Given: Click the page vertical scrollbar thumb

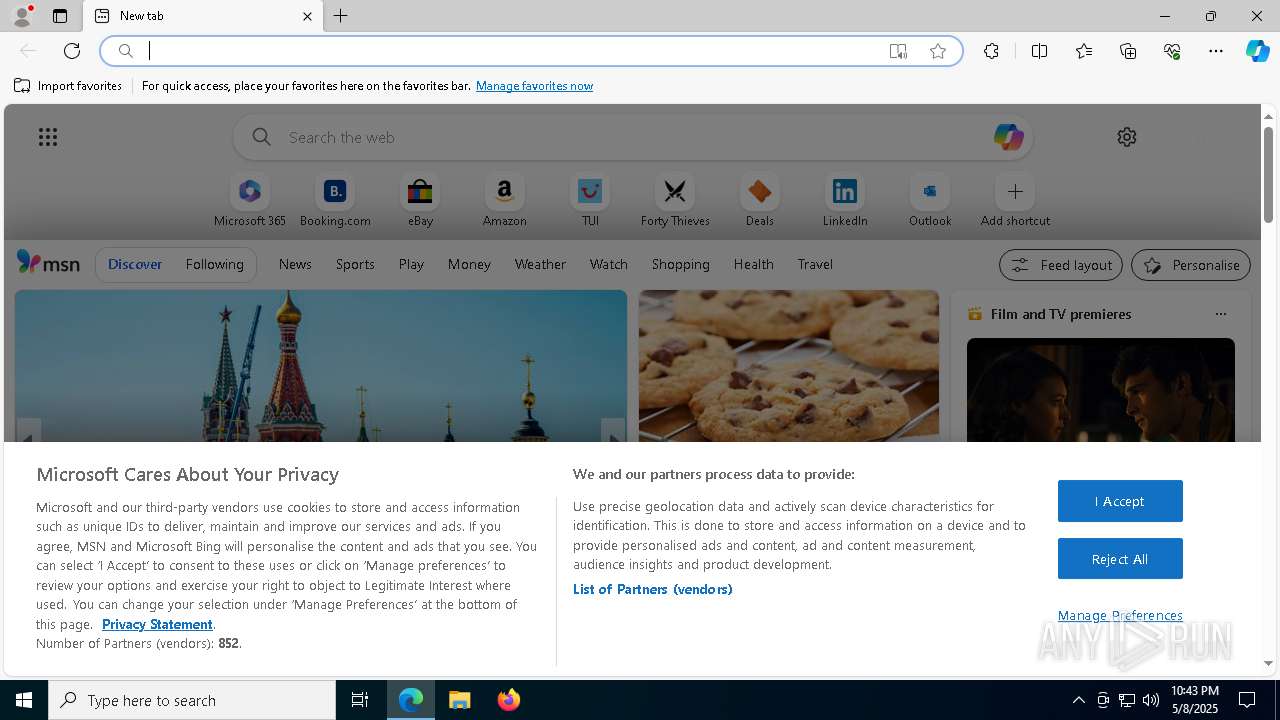Looking at the screenshot, I should click(1268, 174).
